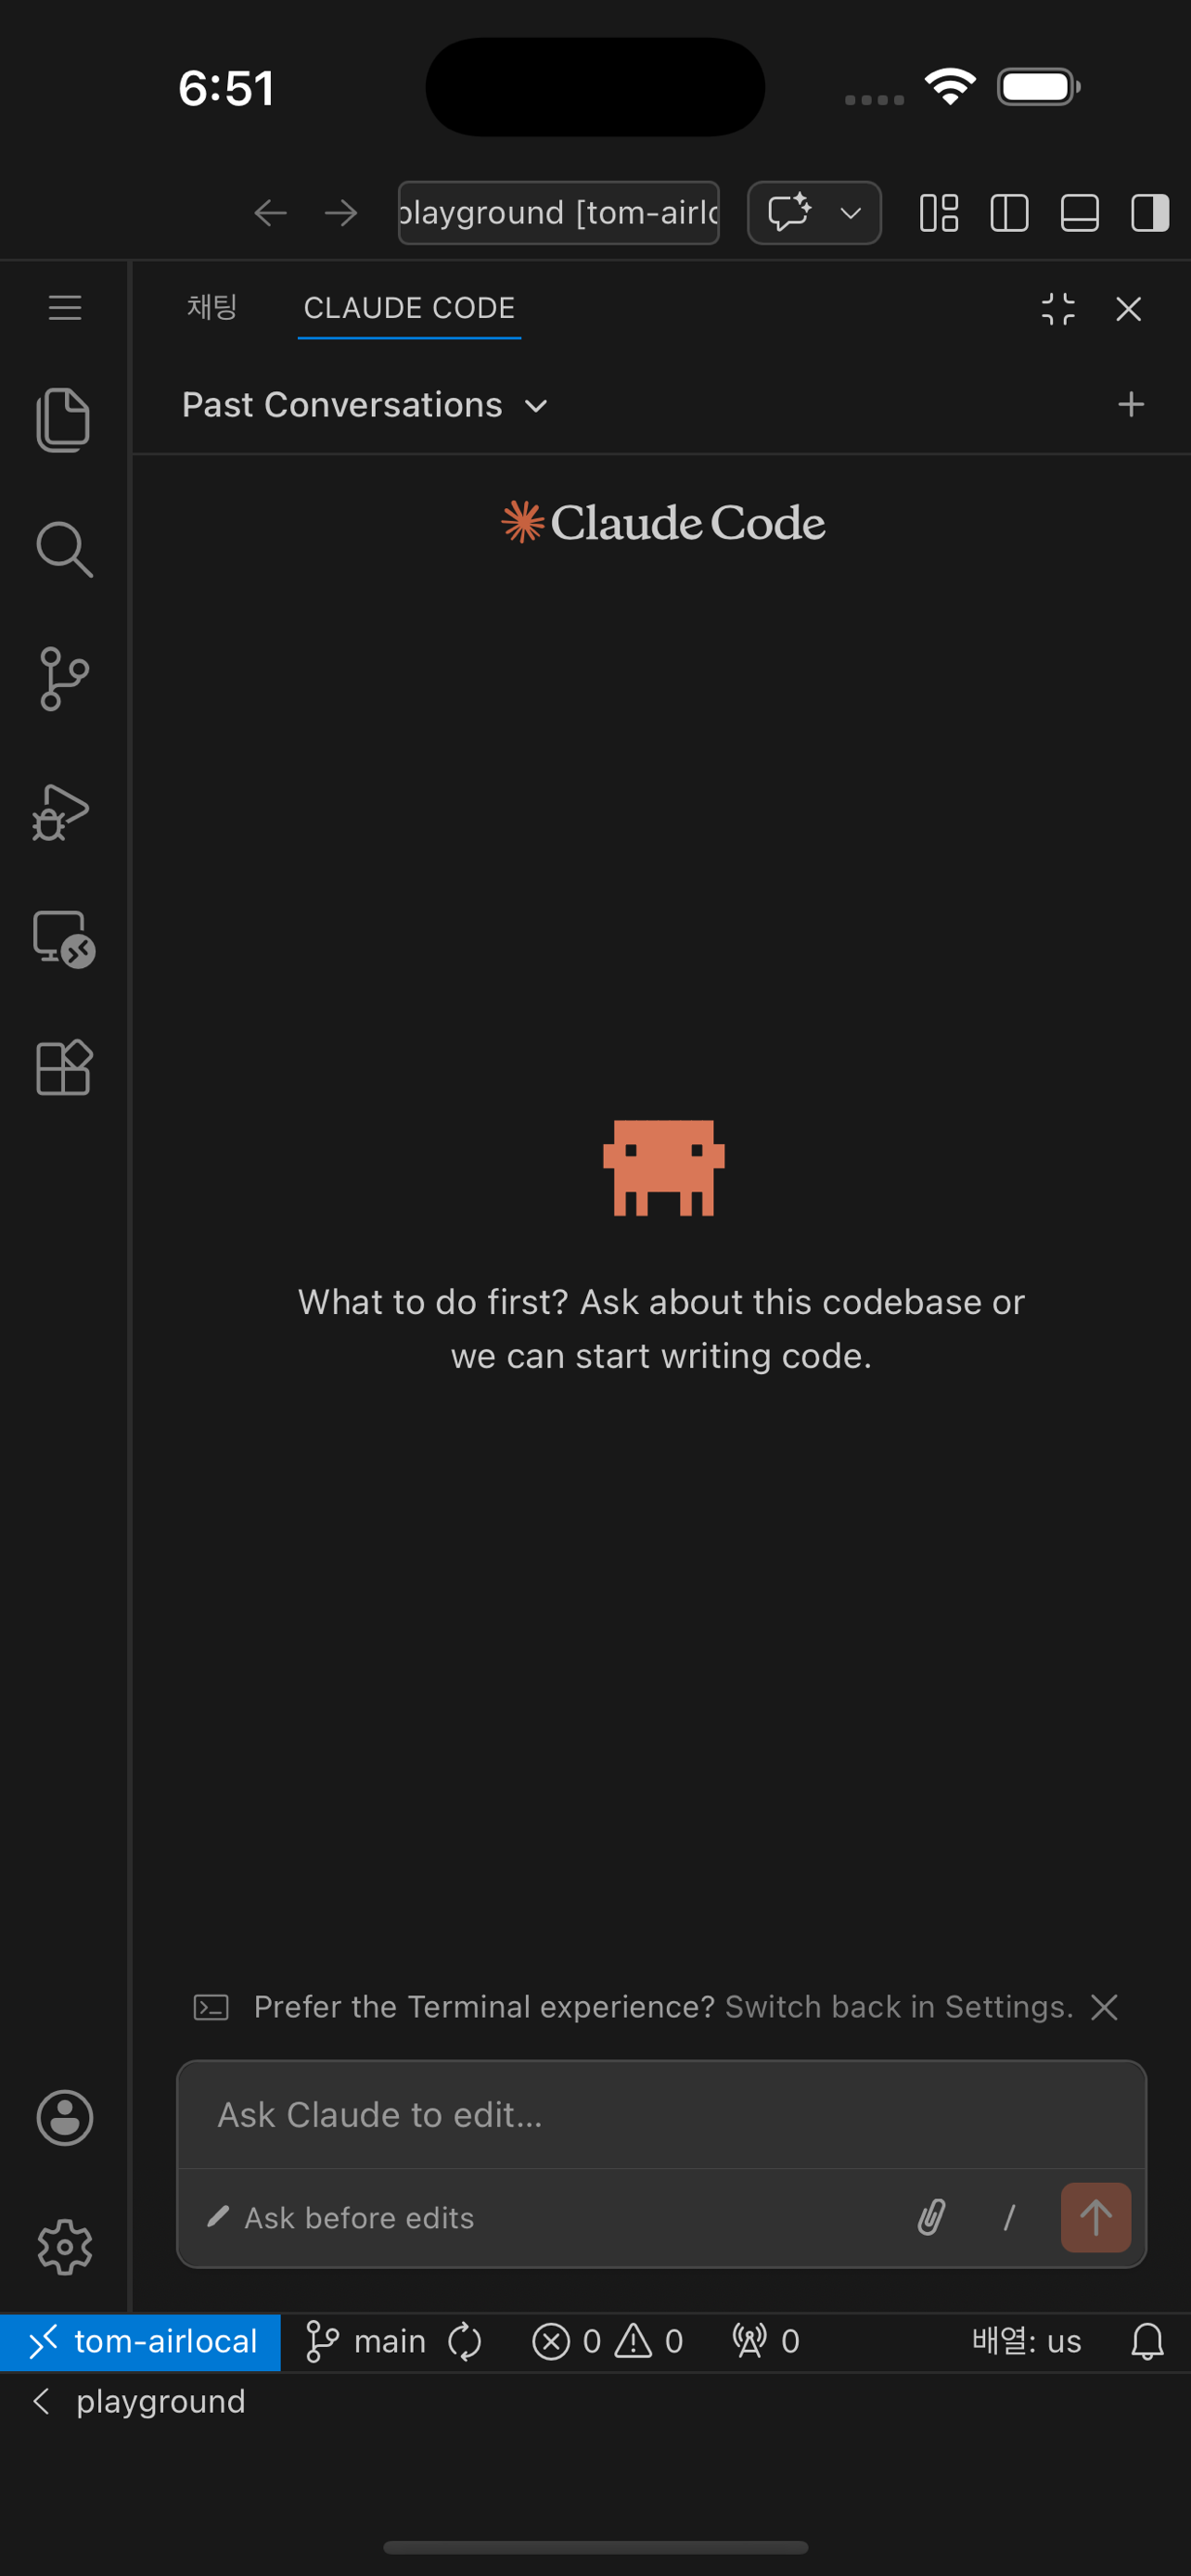This screenshot has height=2576, width=1191.
Task: Select the CLAUDE CODE tab
Action: tap(409, 307)
